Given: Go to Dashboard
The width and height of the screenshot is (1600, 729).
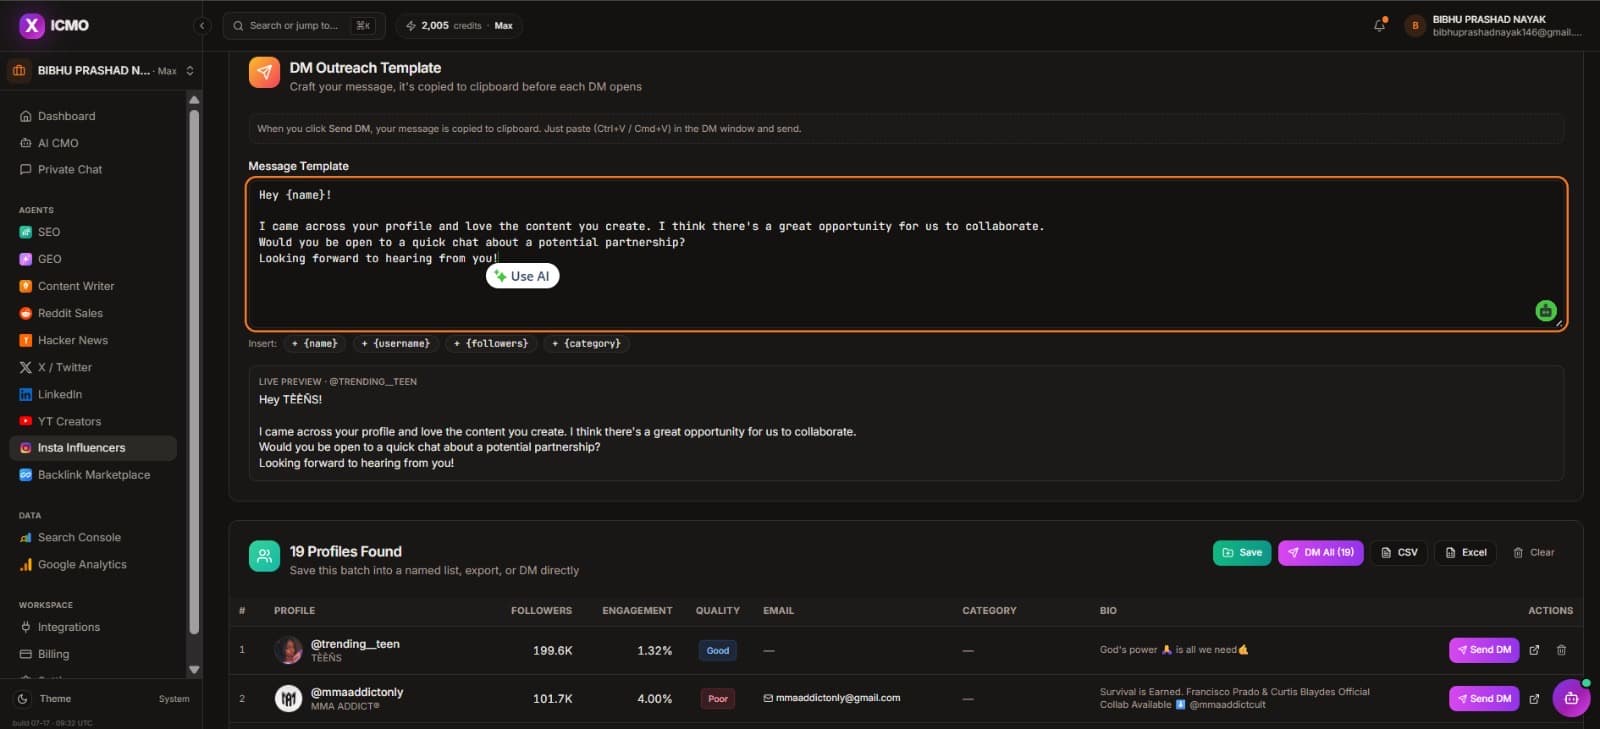Looking at the screenshot, I should 66,116.
